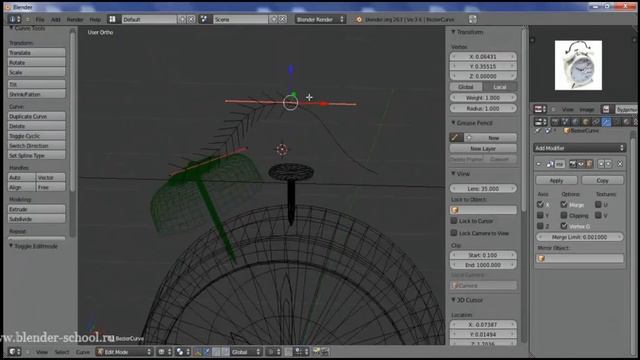This screenshot has width=640, height=360.
Task: Delete the Scene with X icon
Action: (282, 19)
